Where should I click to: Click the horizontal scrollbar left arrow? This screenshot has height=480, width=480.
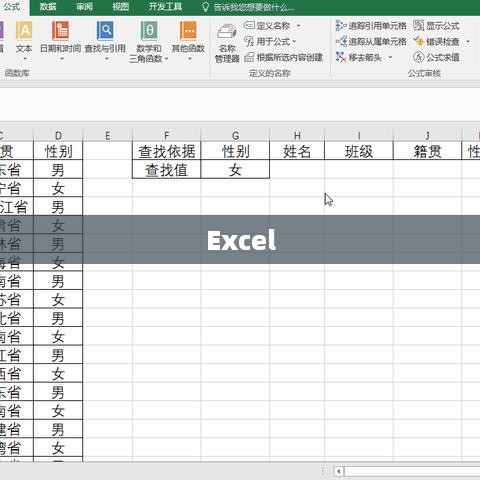[339, 471]
